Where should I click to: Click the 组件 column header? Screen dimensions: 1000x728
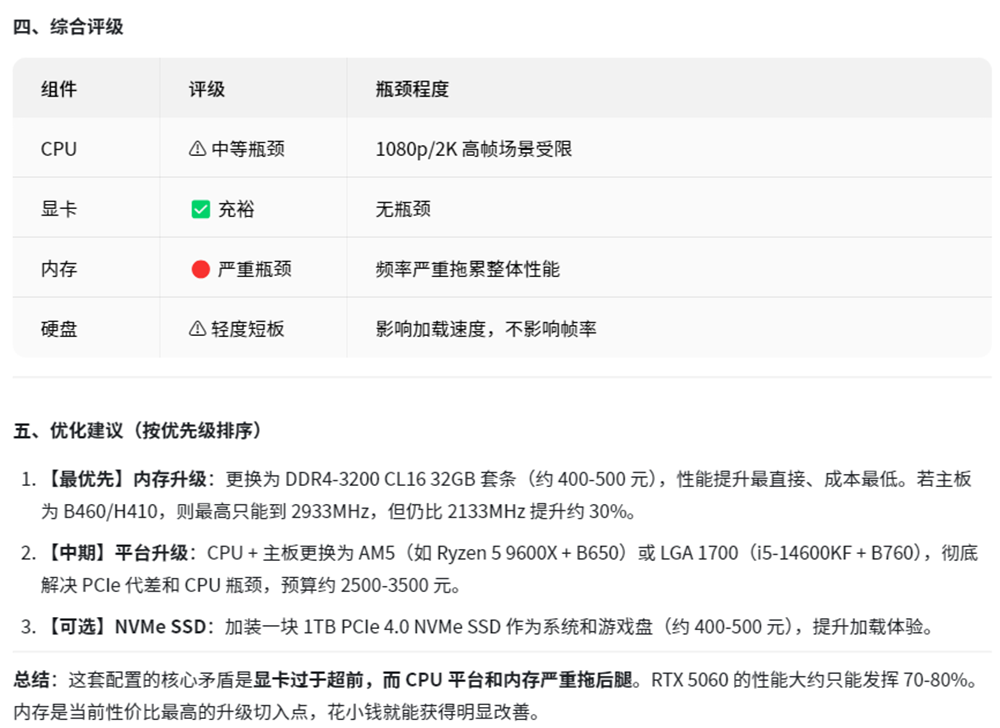pyautogui.click(x=59, y=89)
